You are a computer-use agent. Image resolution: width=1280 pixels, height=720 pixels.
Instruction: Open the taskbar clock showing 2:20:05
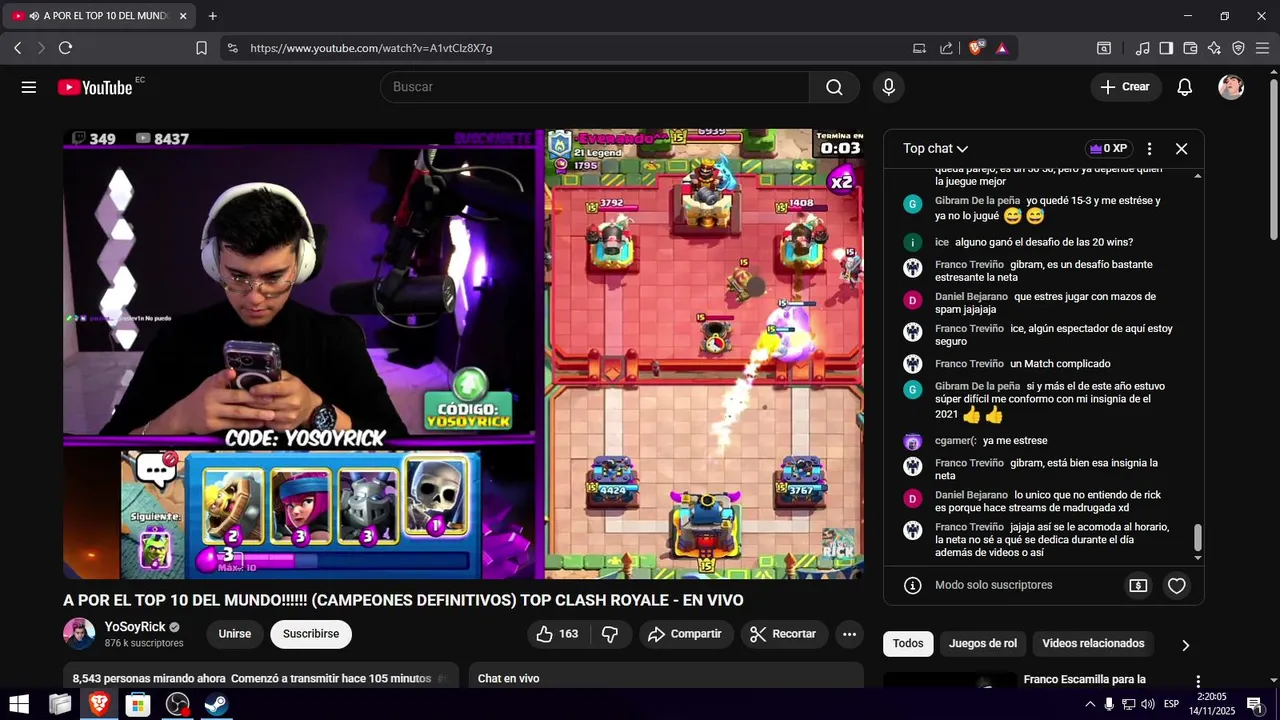tap(1211, 704)
